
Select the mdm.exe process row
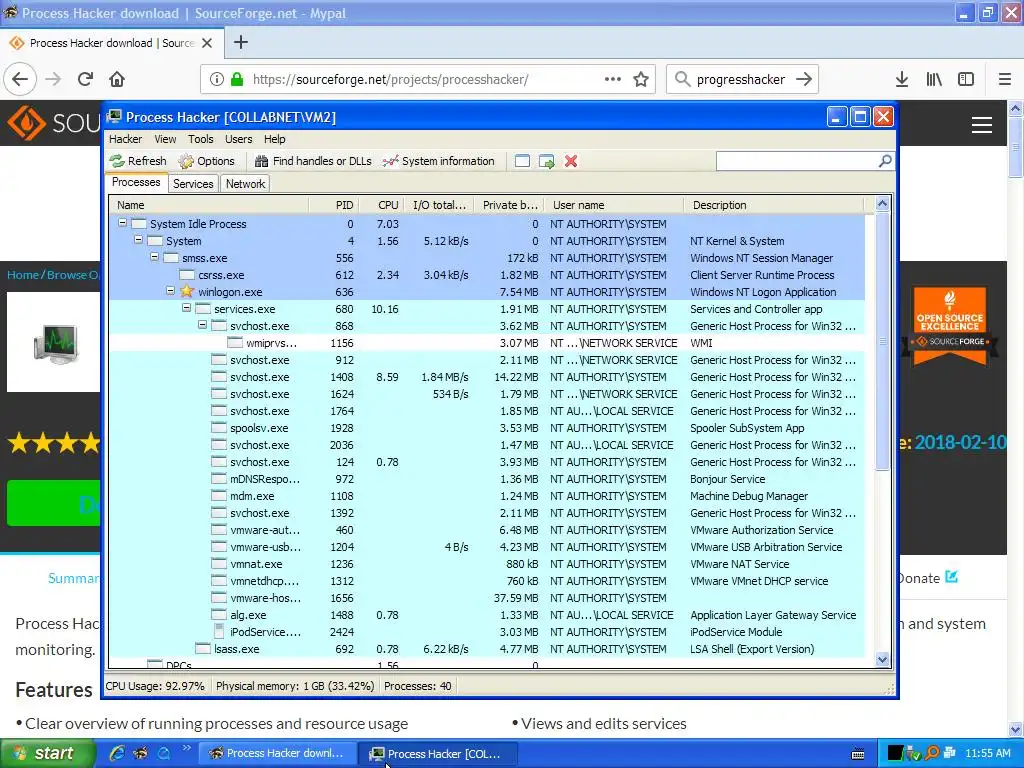[x=487, y=496]
